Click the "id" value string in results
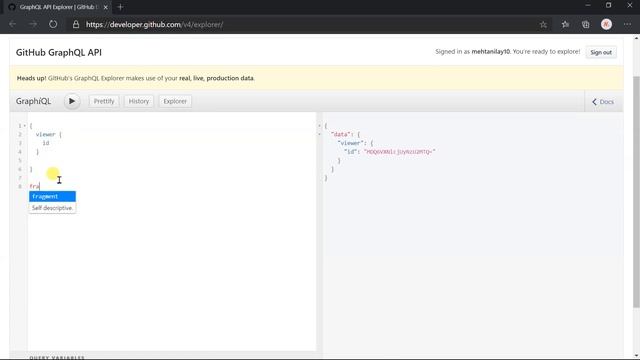640x360 pixels. [x=400, y=151]
